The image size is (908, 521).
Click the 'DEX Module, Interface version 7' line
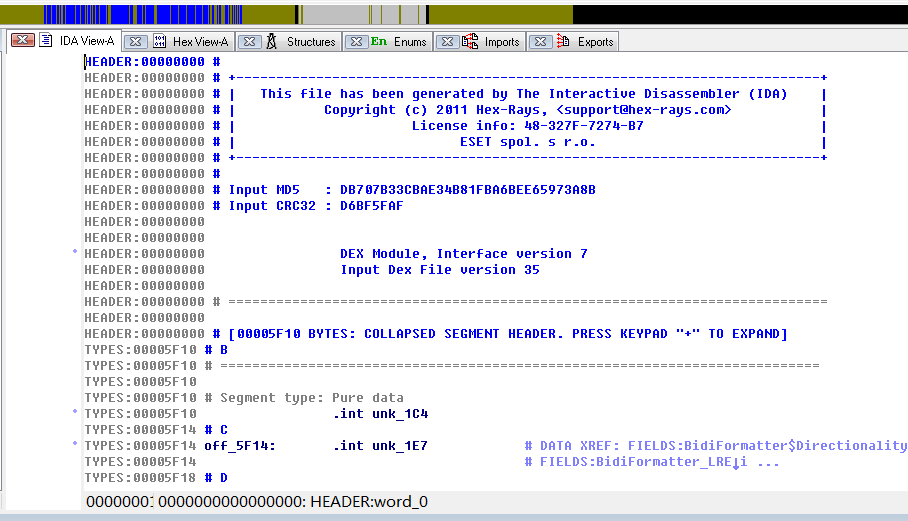point(464,254)
